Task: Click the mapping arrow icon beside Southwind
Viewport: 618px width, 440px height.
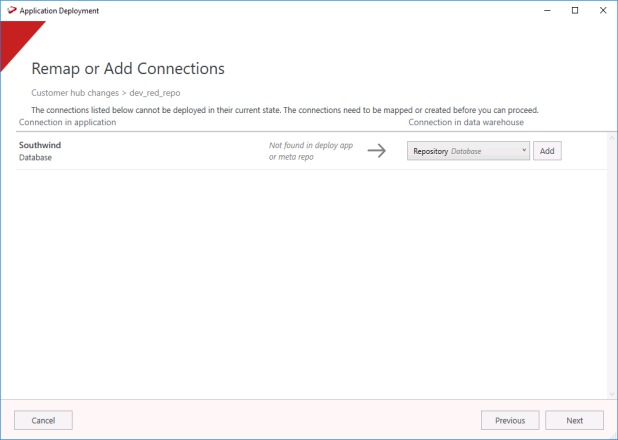Action: pyautogui.click(x=376, y=151)
